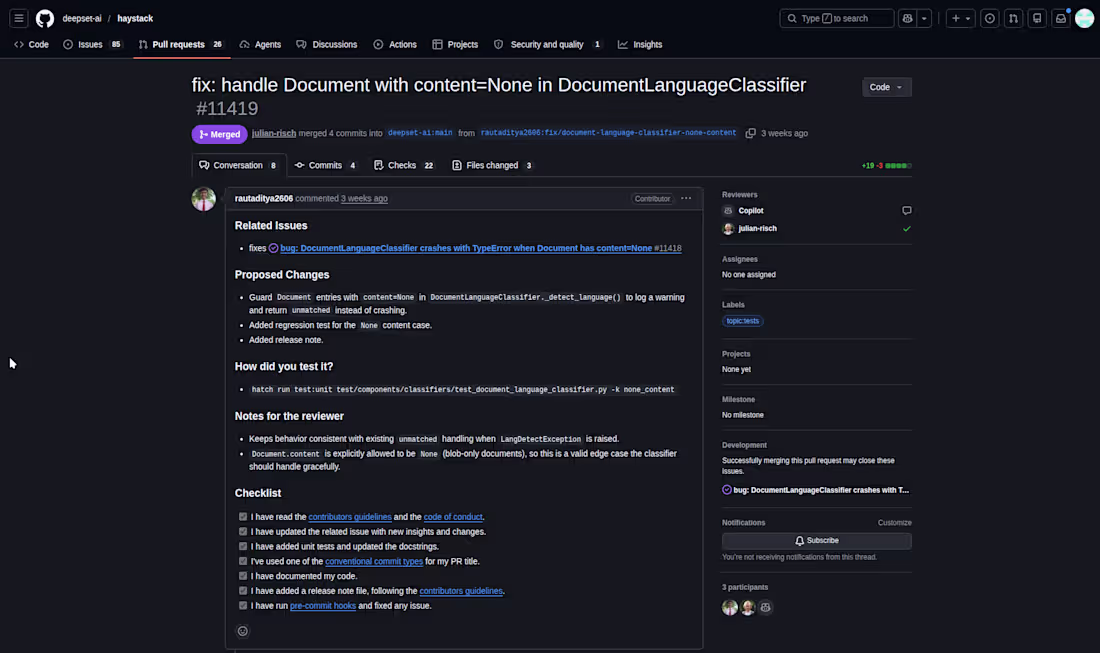Click julian-risch approved checkmark
The image size is (1100, 653).
(906, 229)
